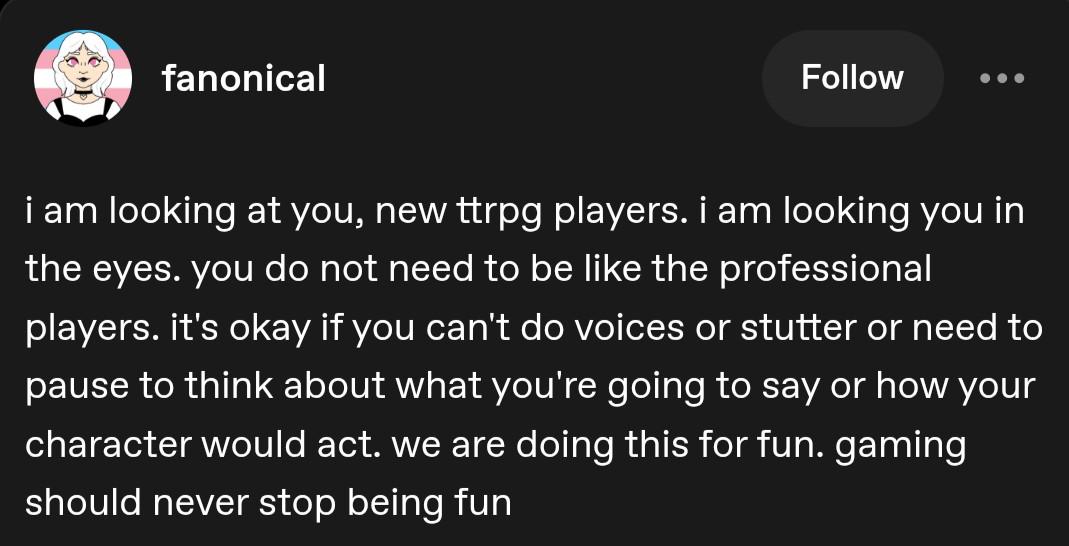Click the word "stutter" in the post
Screen dimensions: 1069x546
point(797,327)
